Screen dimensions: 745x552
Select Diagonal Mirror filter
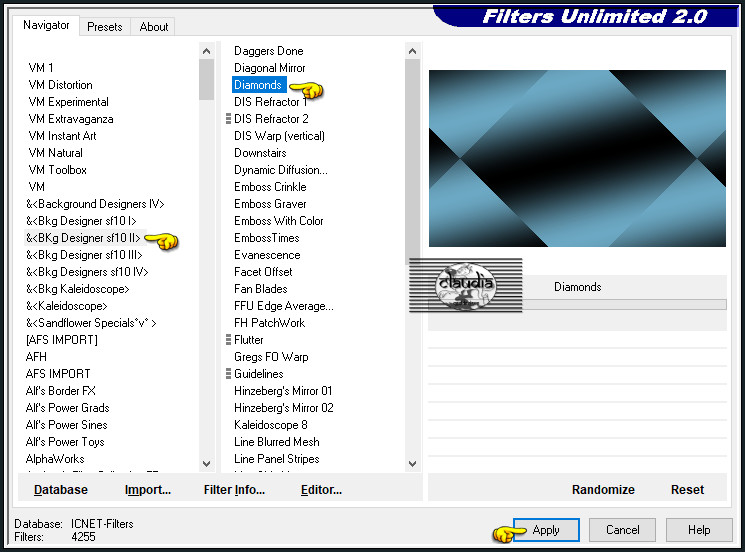pyautogui.click(x=269, y=68)
